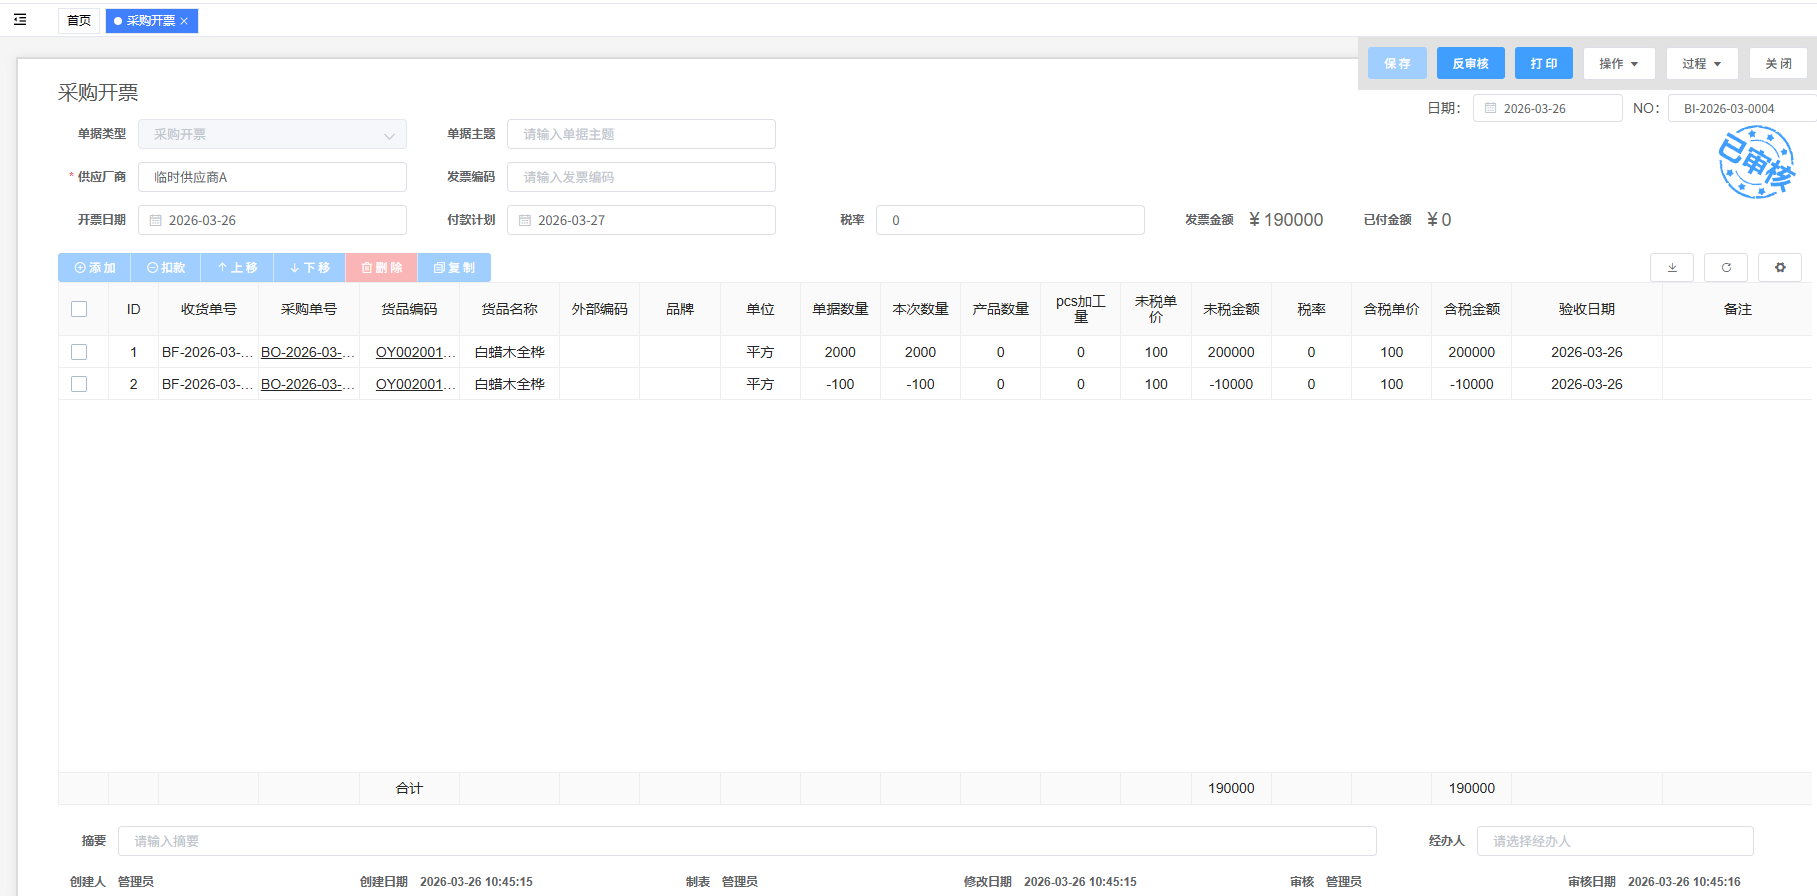This screenshot has width=1817, height=896.
Task: Click calendar icon in top 日期 field
Action: tap(1490, 109)
